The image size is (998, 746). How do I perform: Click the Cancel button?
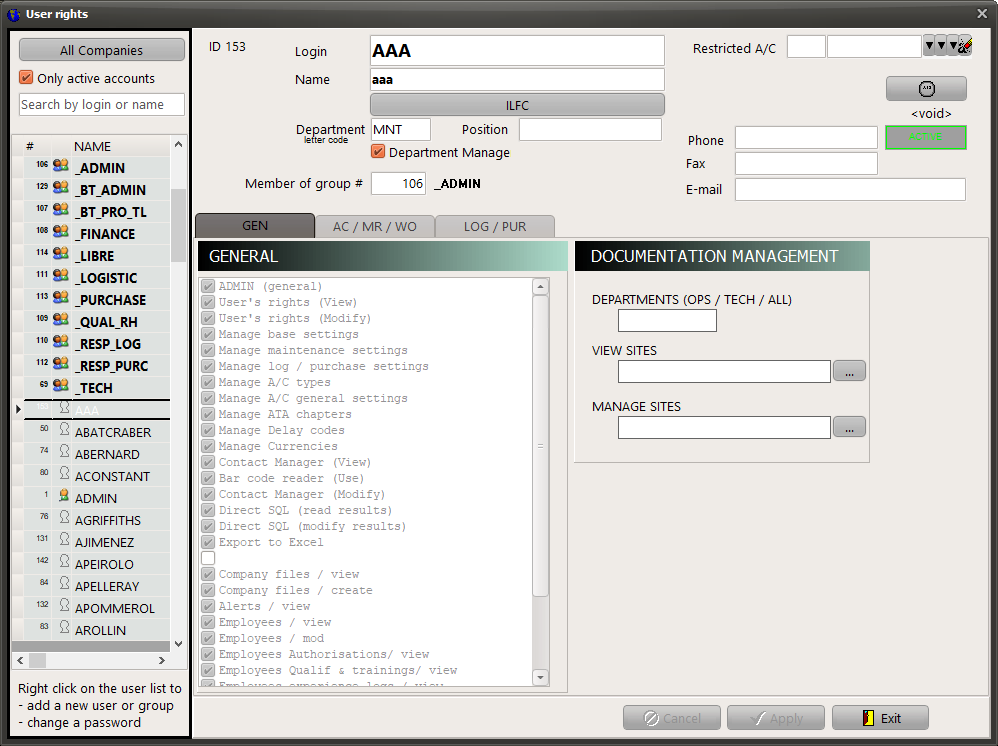click(671, 718)
